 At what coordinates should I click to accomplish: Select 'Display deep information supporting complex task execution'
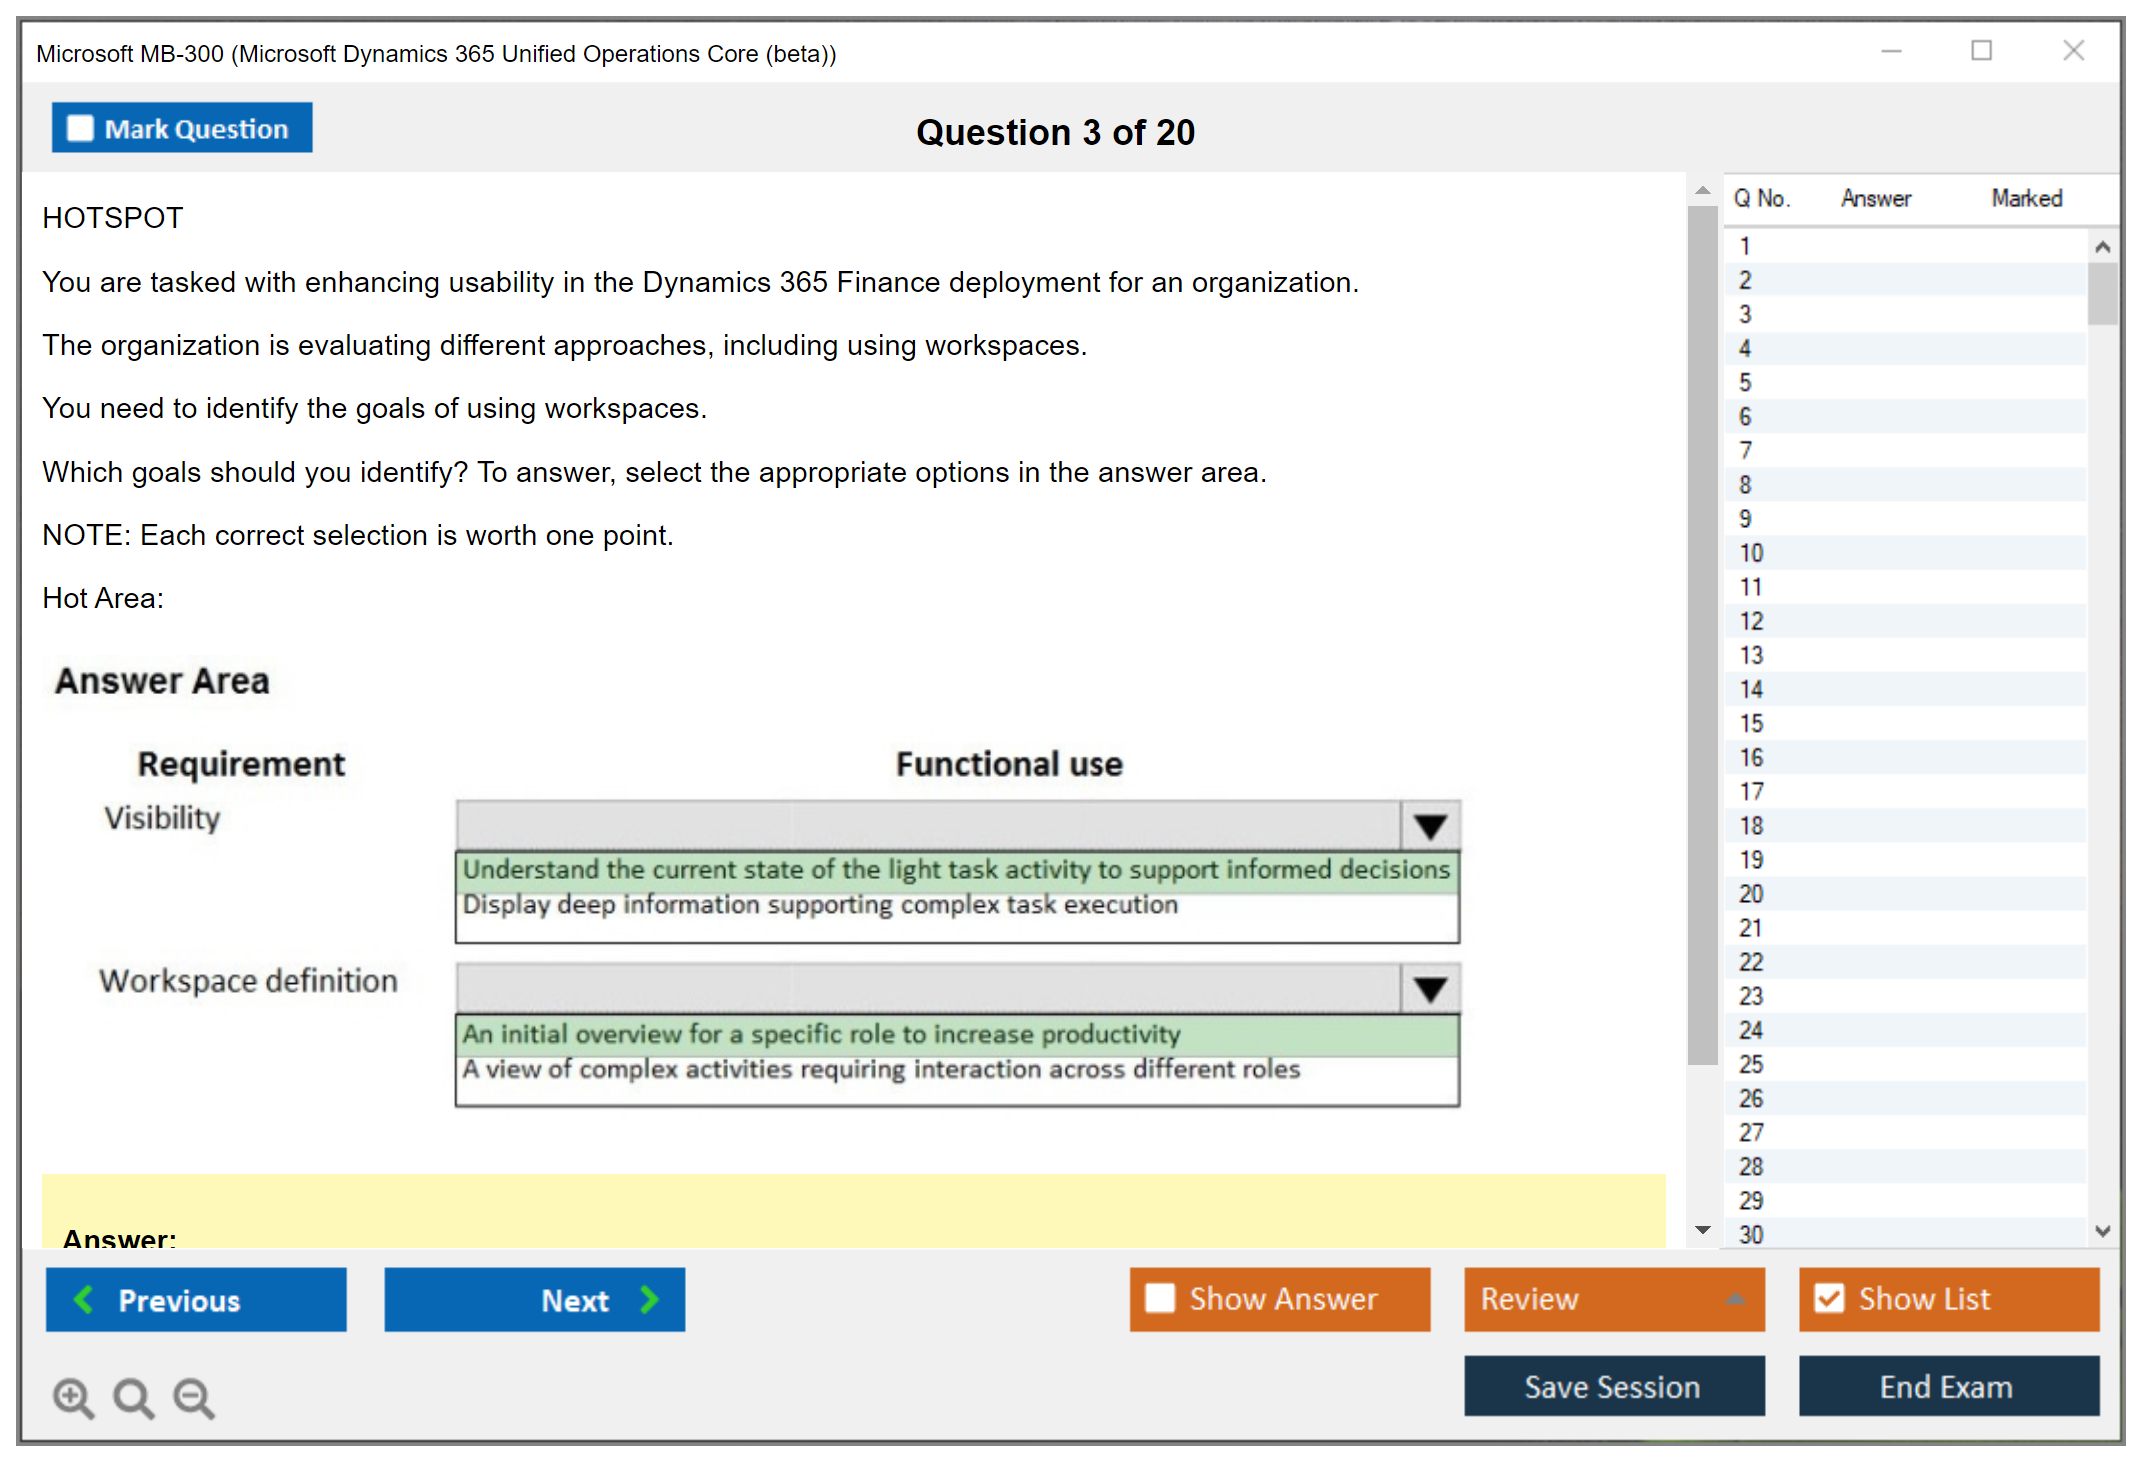click(820, 905)
